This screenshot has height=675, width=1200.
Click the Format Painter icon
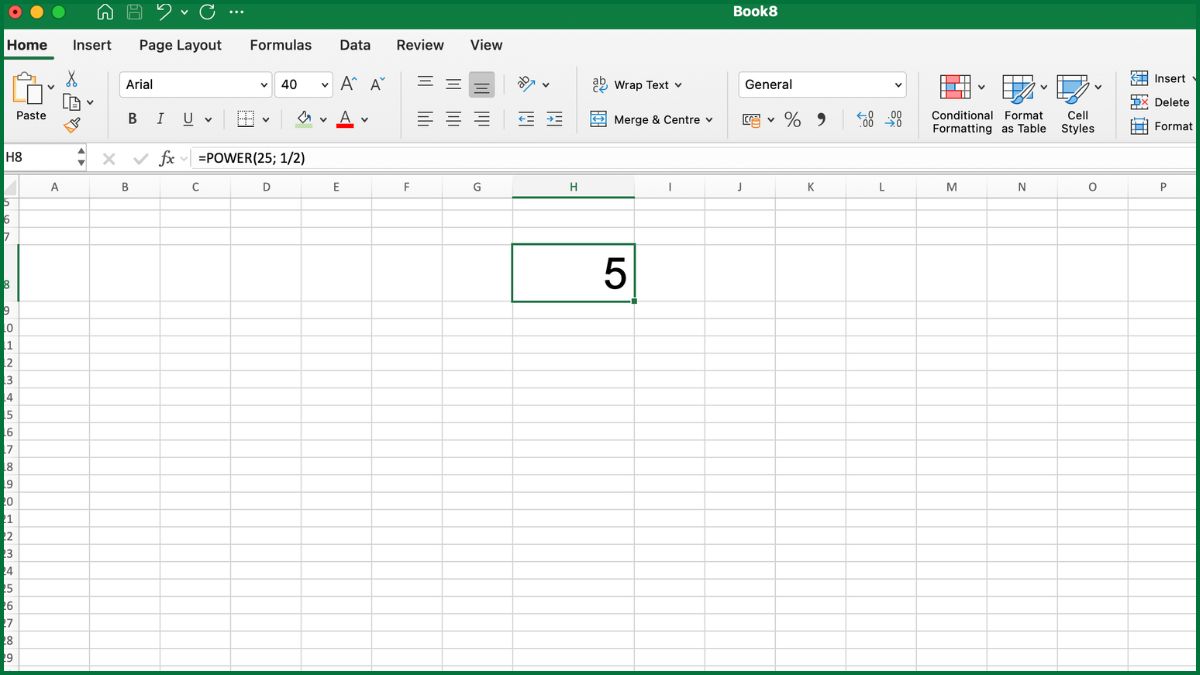[73, 126]
